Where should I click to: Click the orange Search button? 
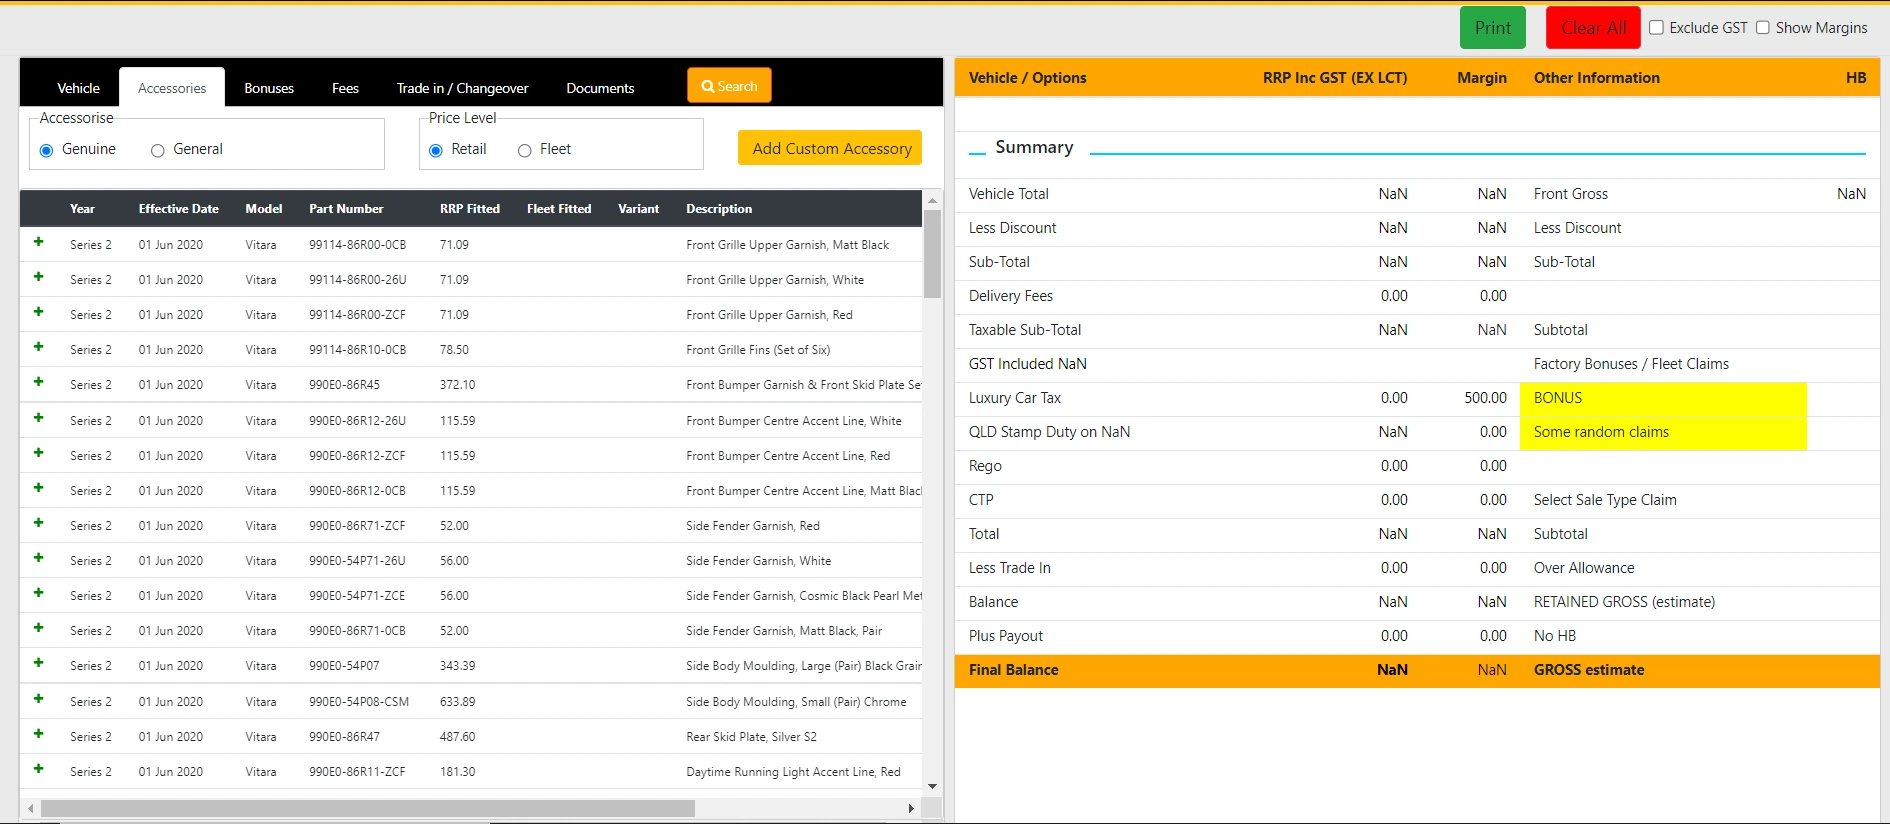click(x=729, y=86)
